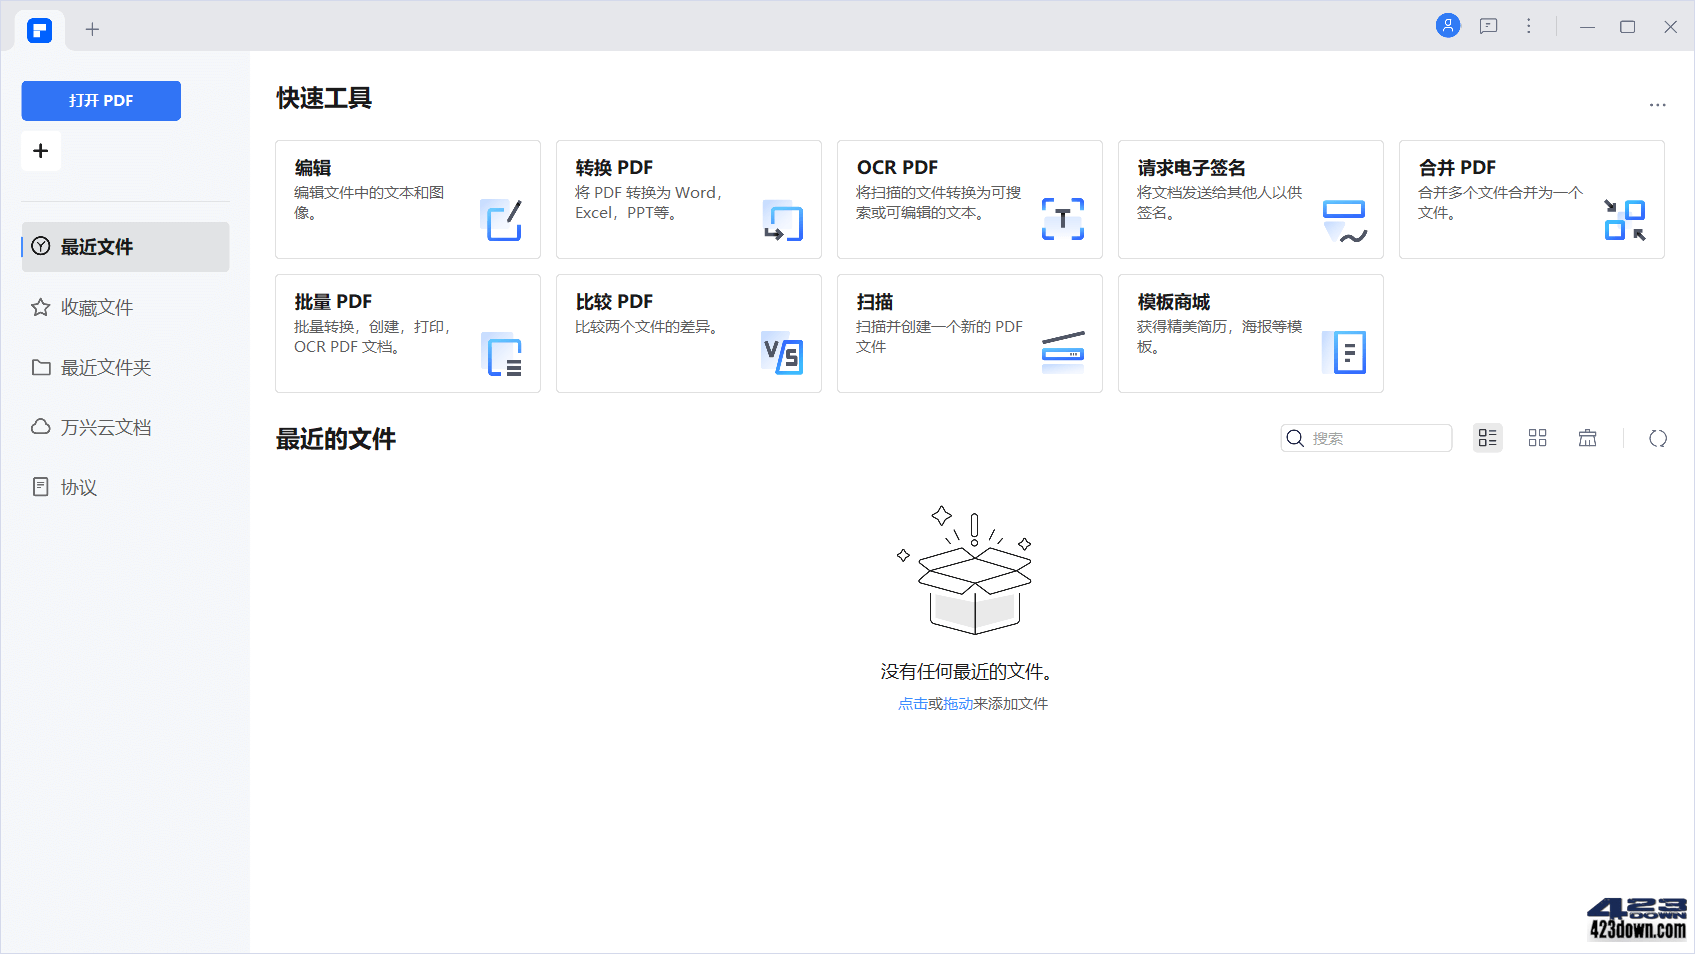Switch to grid view for recent files
1695x954 pixels.
pos(1537,438)
